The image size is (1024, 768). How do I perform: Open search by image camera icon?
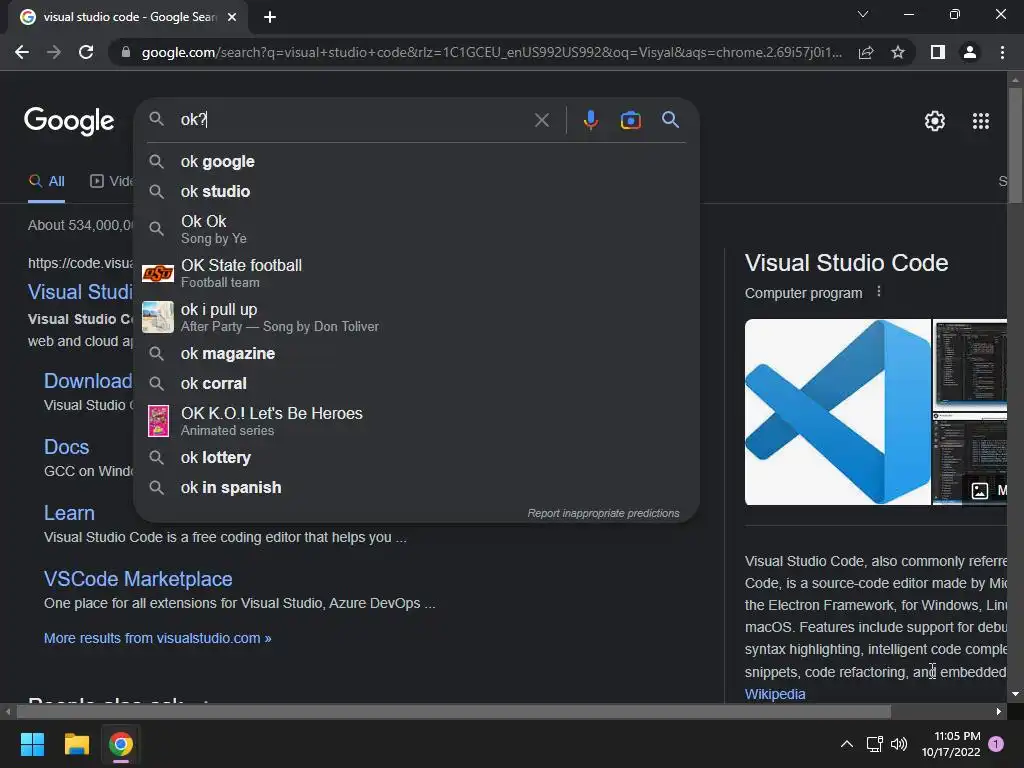coord(630,120)
